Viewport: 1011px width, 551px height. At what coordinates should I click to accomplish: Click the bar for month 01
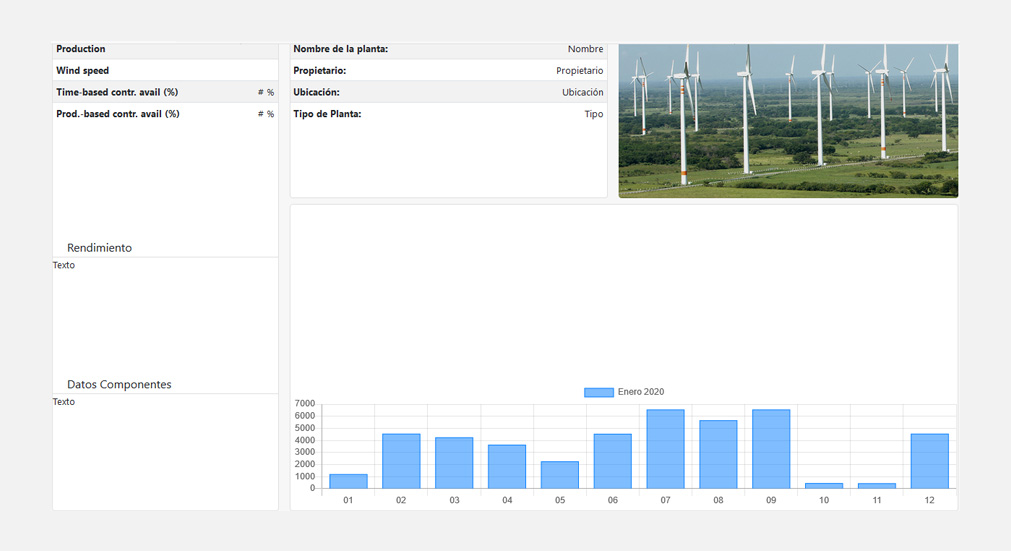(348, 481)
